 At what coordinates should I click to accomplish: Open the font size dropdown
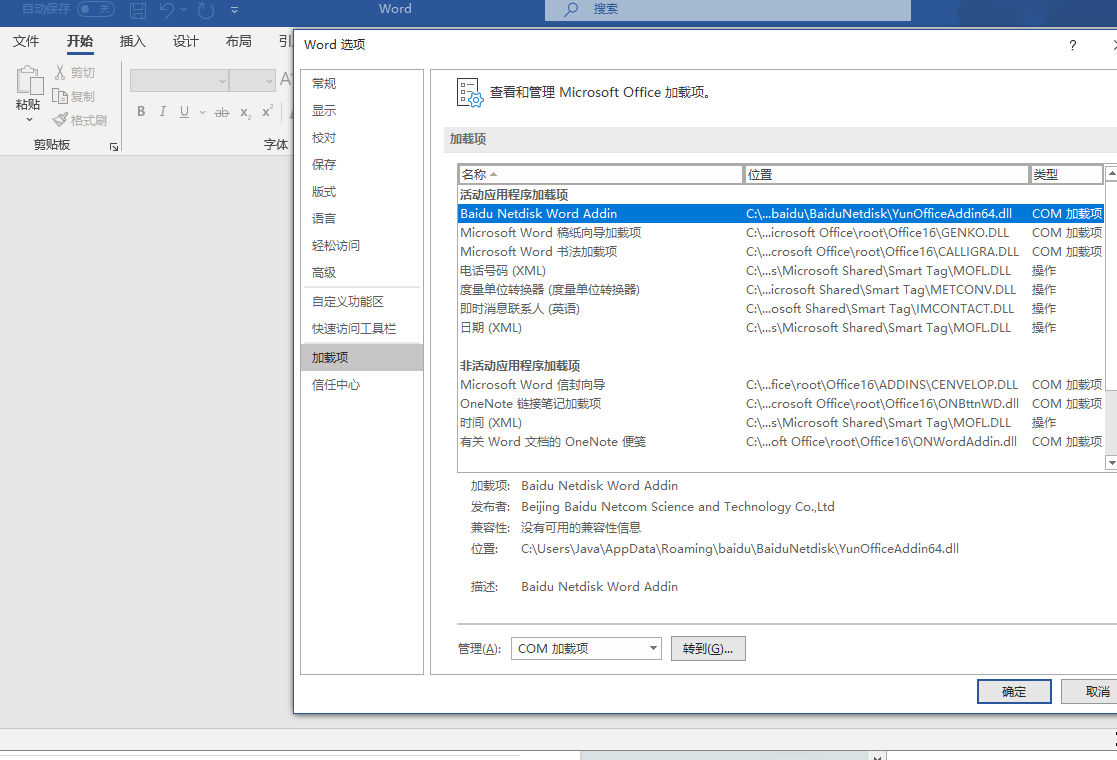tap(269, 80)
